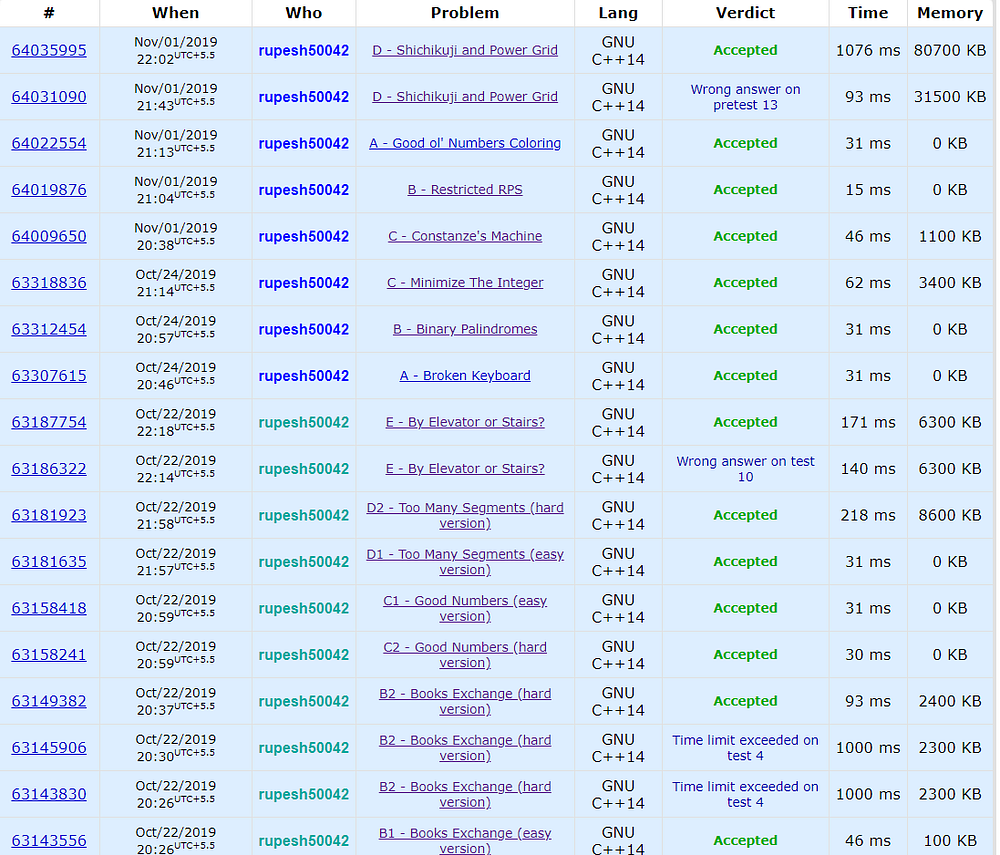The width and height of the screenshot is (1000, 855).
Task: View submission 63158241
Action: [49, 655]
